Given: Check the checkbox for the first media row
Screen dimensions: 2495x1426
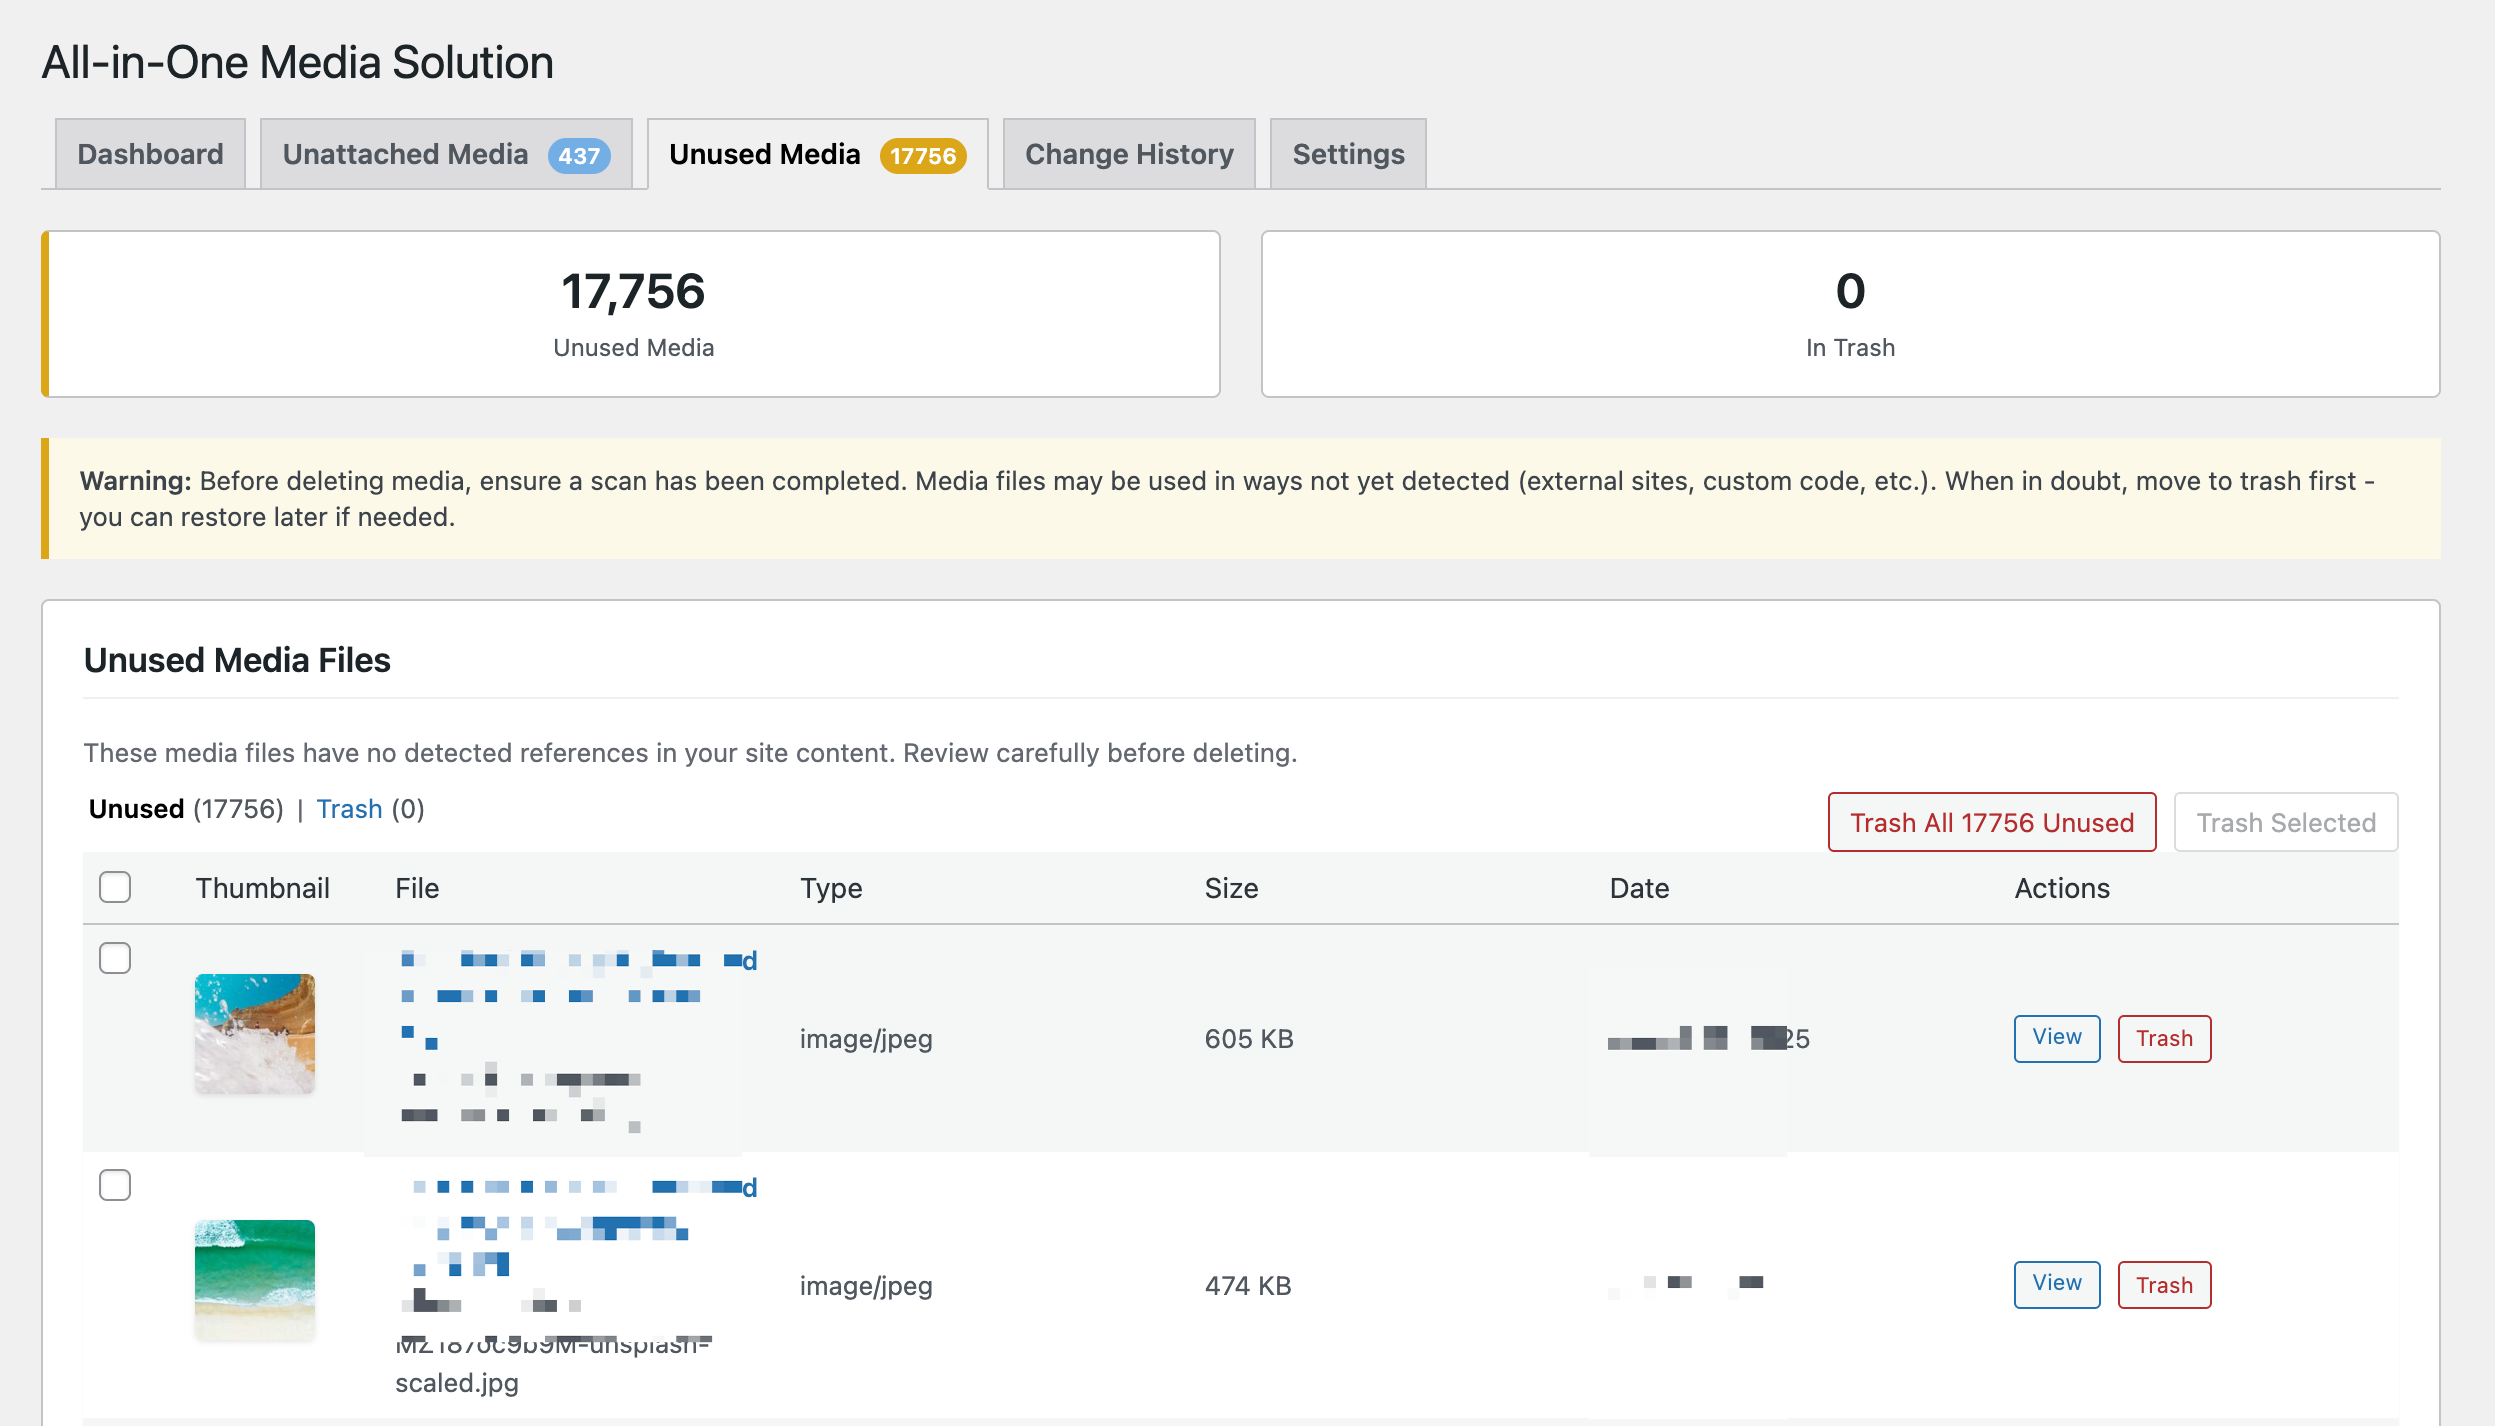Looking at the screenshot, I should tap(114, 958).
